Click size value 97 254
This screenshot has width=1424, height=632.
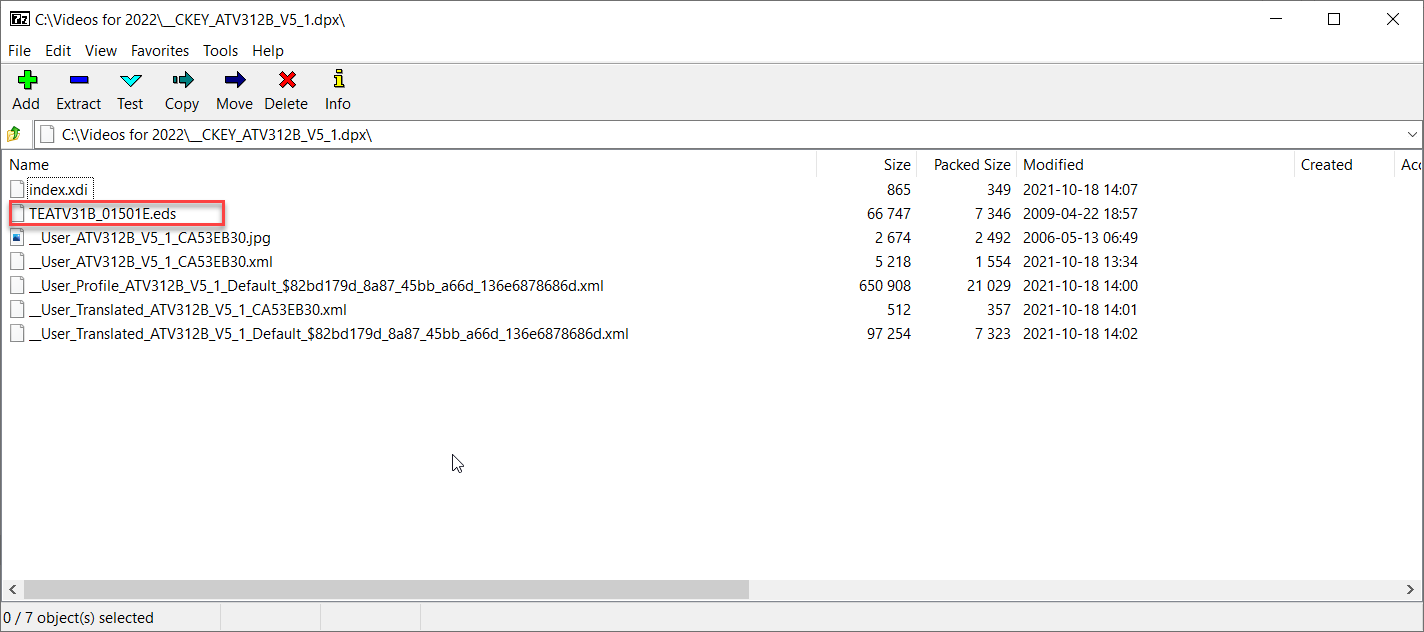tap(889, 334)
